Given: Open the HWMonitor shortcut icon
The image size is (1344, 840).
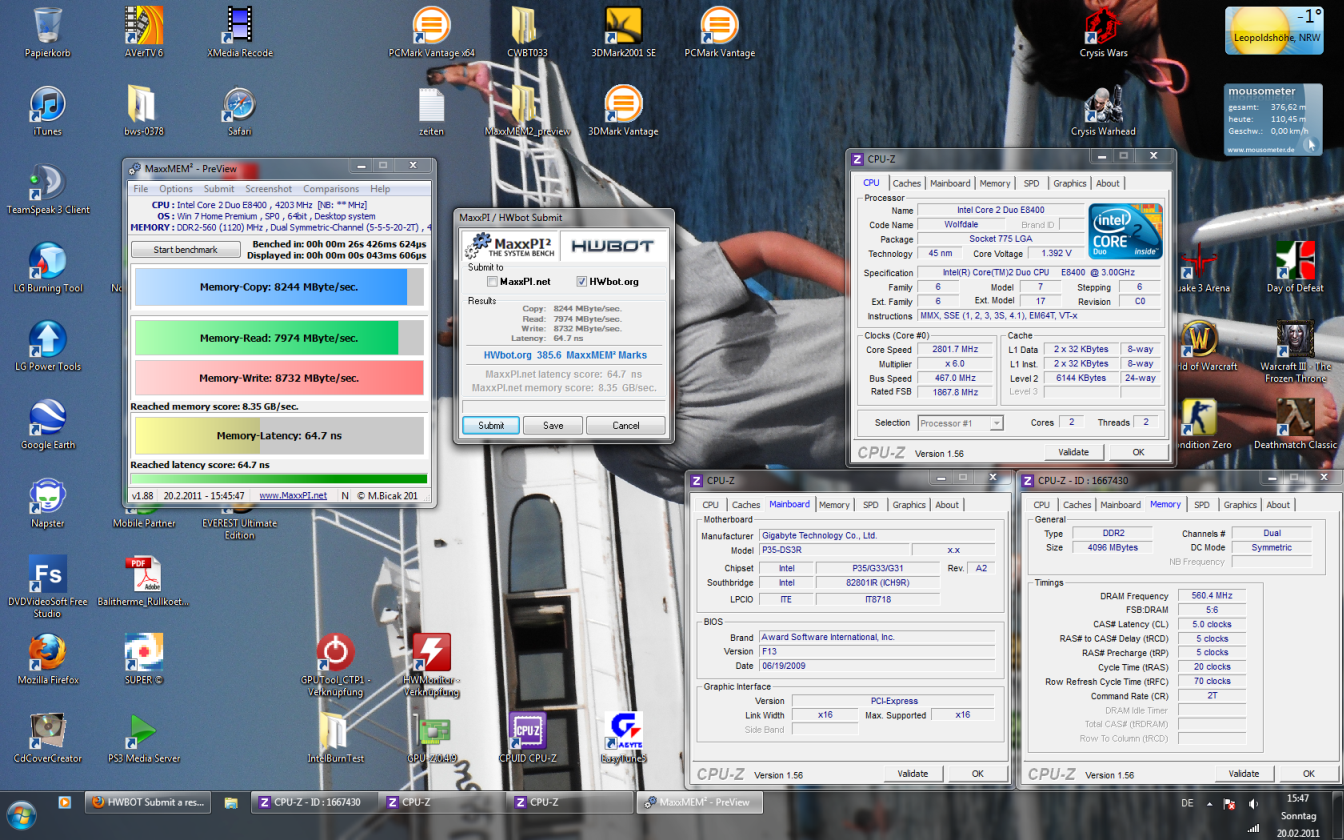Looking at the screenshot, I should pos(432,665).
